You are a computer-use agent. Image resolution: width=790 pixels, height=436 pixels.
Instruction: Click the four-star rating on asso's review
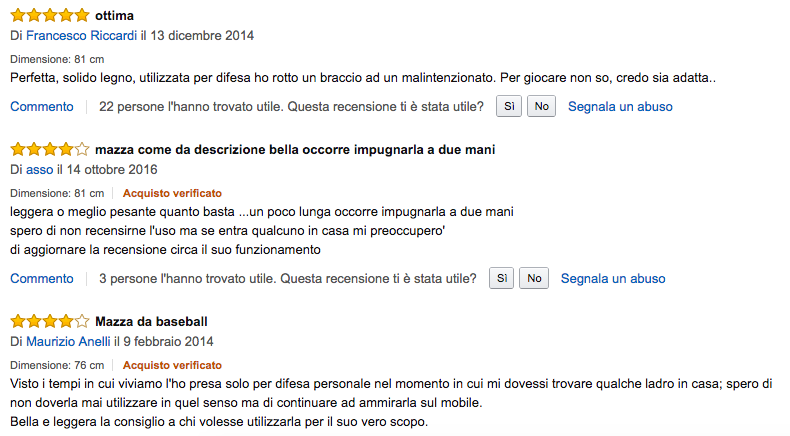coord(49,150)
